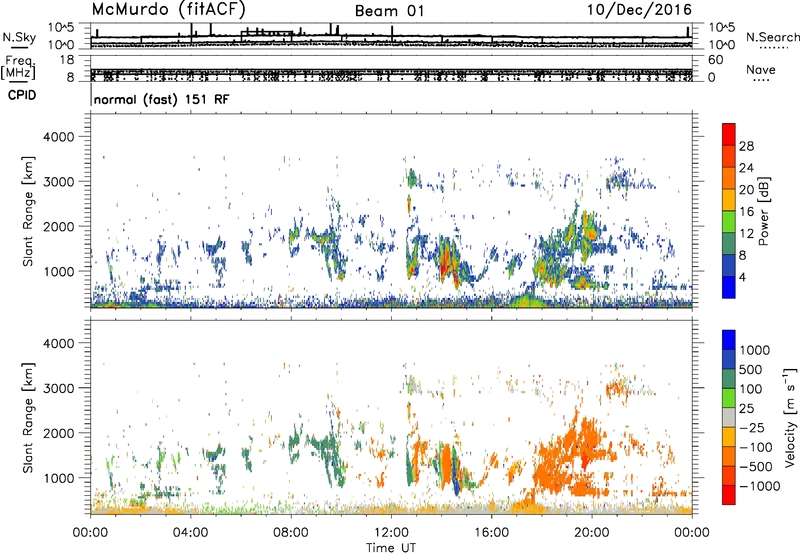Click the frequency axis value 18
The image size is (800, 554).
(x=67, y=60)
